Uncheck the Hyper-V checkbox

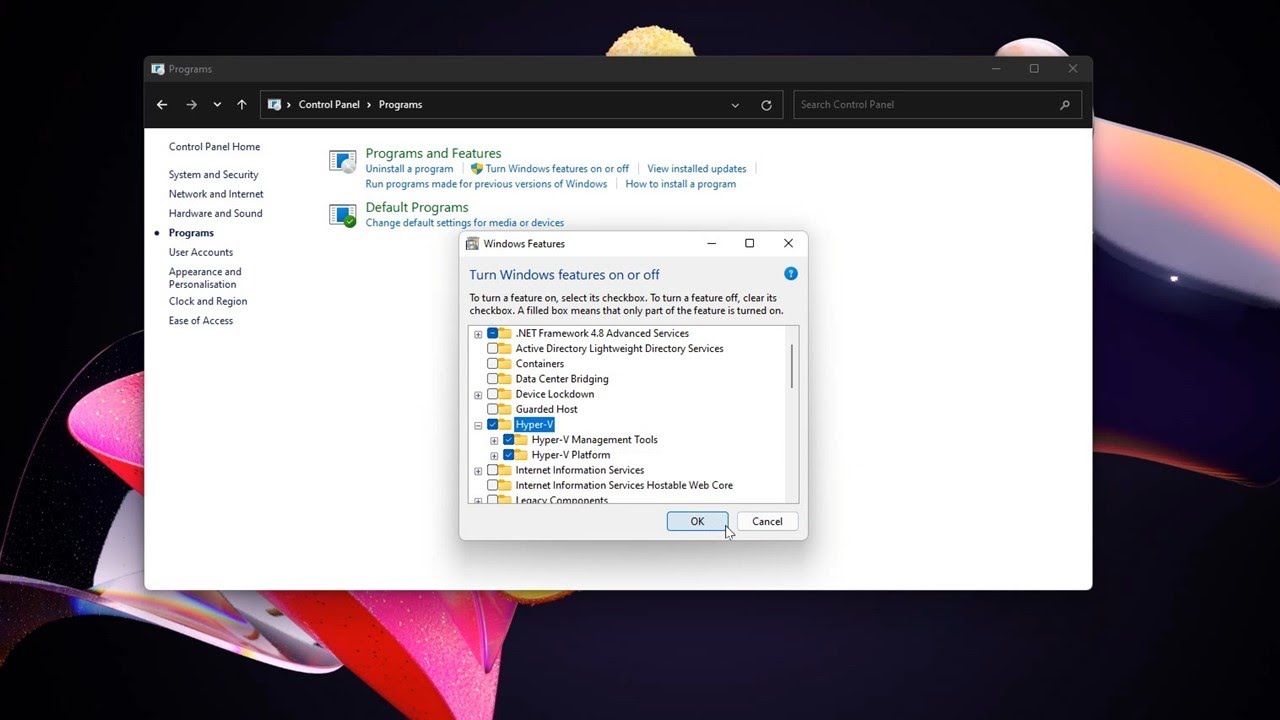492,425
